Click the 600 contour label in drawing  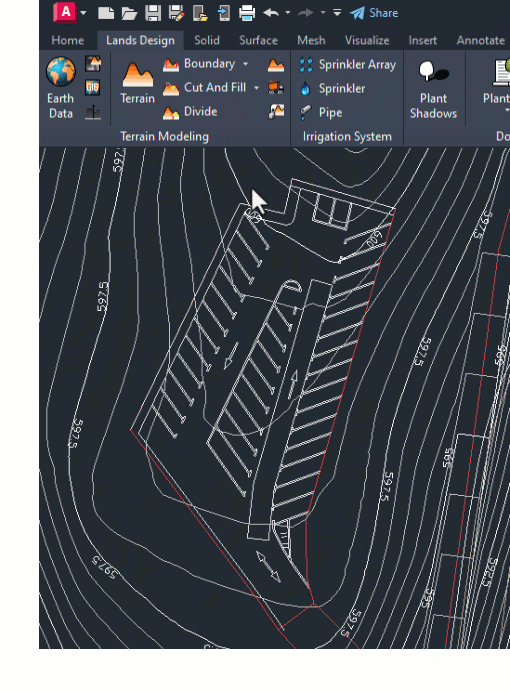(x=373, y=238)
